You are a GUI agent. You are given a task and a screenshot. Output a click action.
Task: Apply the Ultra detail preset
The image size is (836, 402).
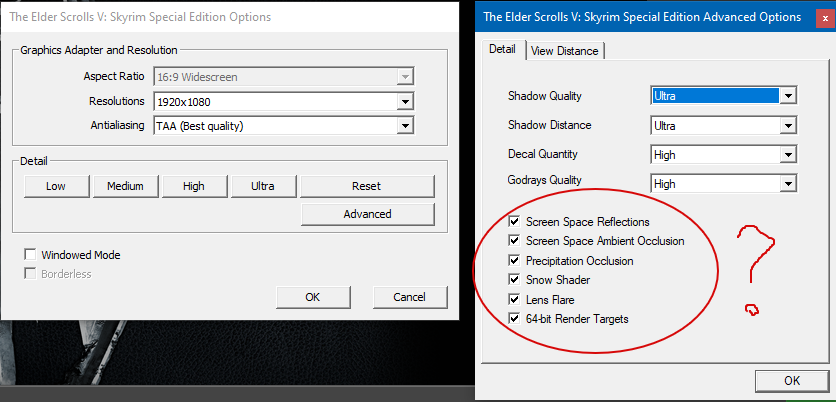point(263,186)
